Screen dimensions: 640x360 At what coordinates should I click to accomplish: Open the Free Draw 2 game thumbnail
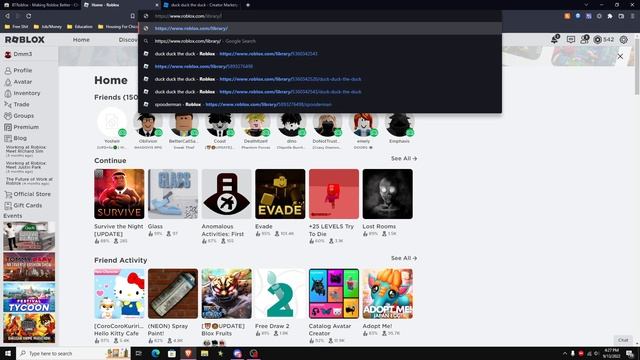[x=280, y=293]
